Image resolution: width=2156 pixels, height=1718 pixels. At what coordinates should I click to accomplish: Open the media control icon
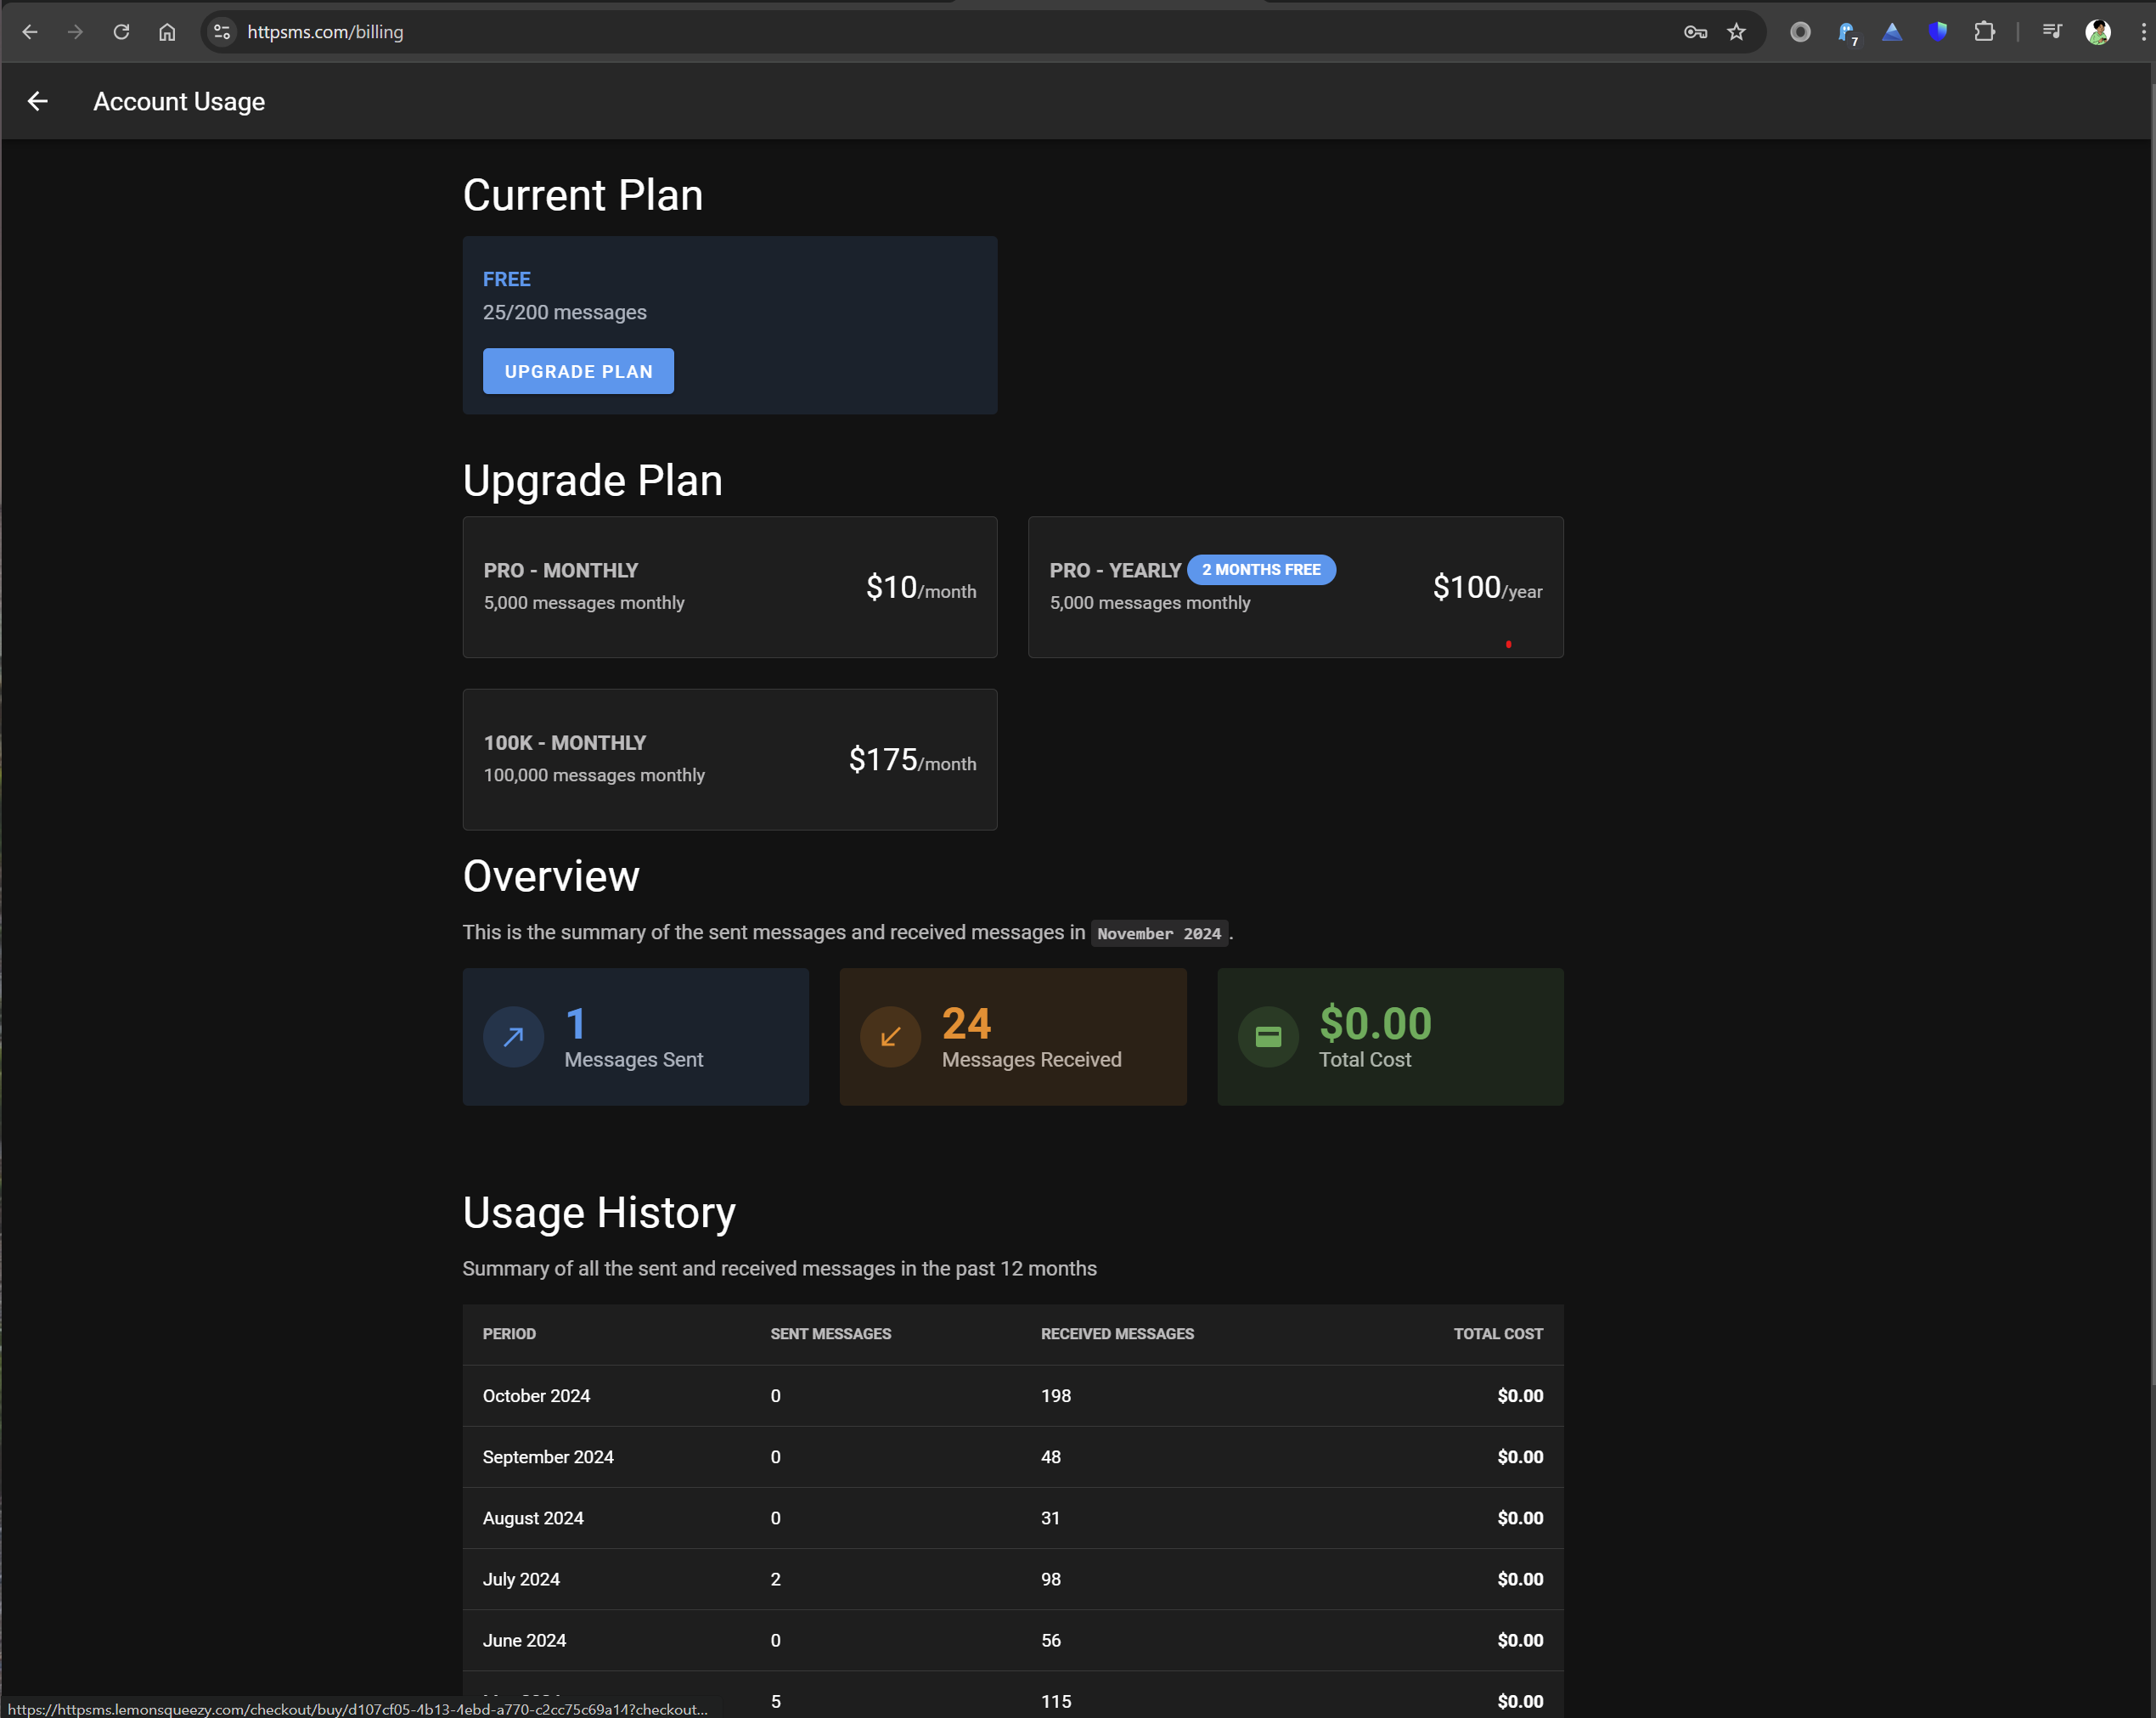[x=2051, y=32]
